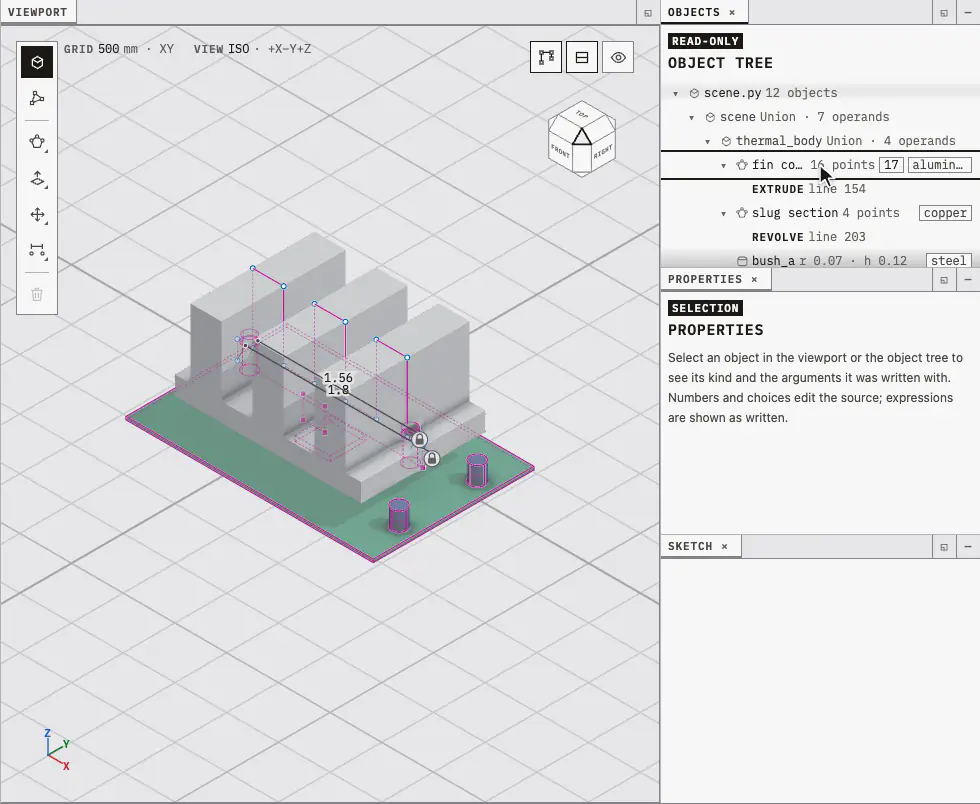Click the 1.56 dimension label
980x804 pixels.
tap(338, 378)
